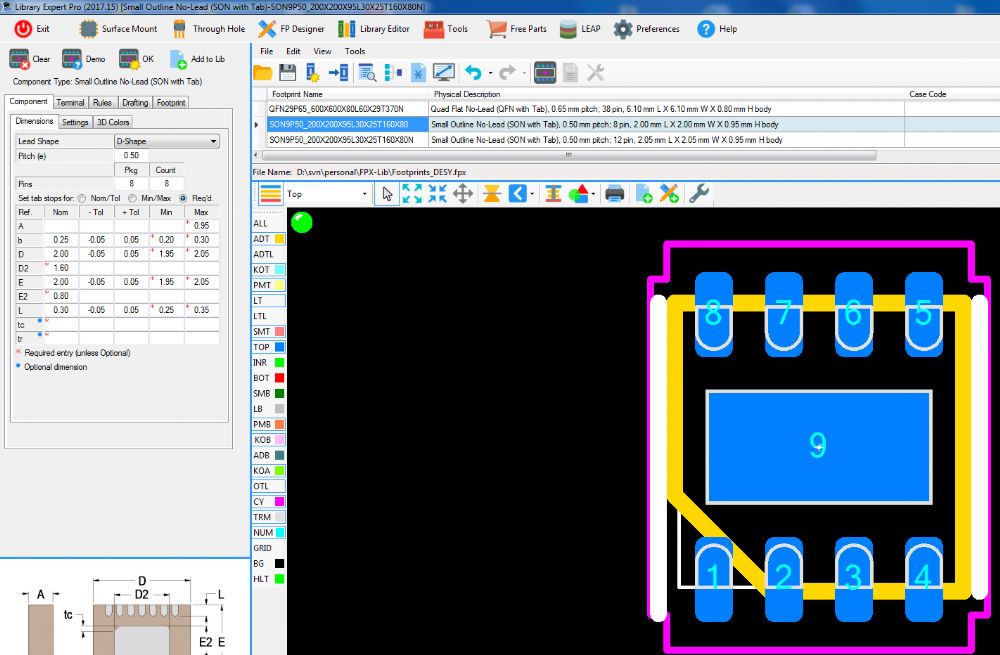Click the printer icon
Image resolution: width=1000 pixels, height=655 pixels.
(x=614, y=194)
